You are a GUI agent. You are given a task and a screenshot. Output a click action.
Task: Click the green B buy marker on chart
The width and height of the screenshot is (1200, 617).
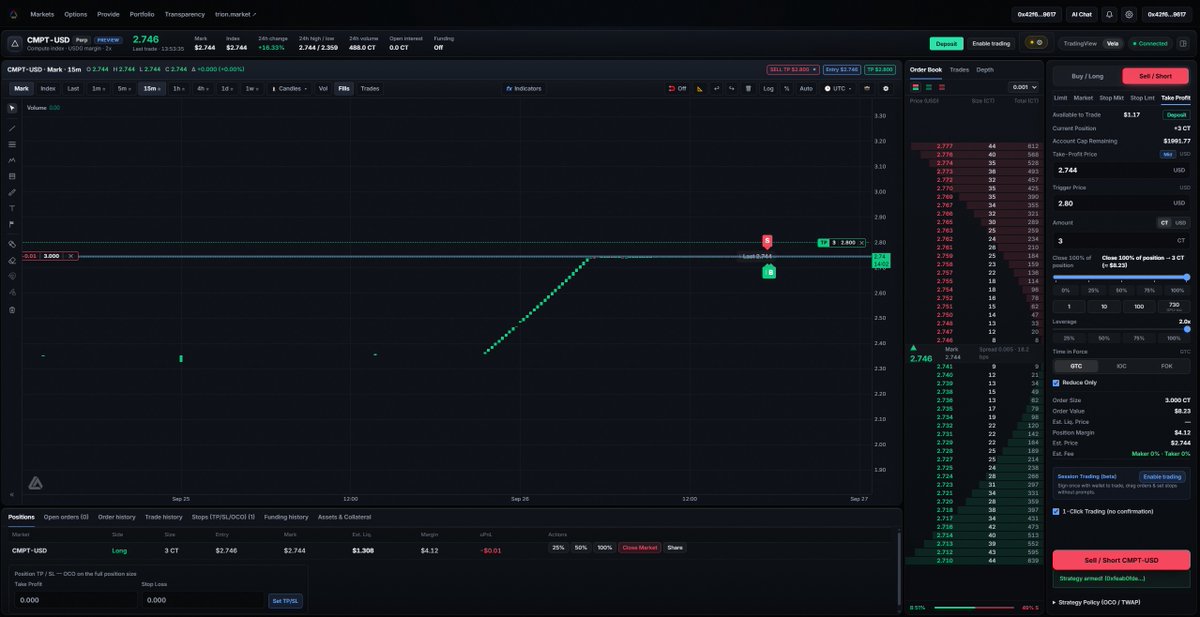768,271
